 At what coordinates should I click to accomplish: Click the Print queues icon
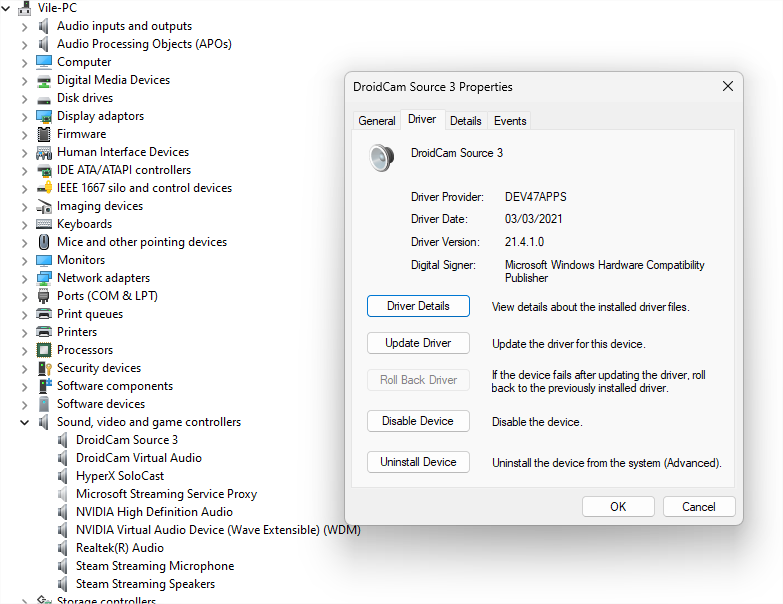[x=44, y=314]
